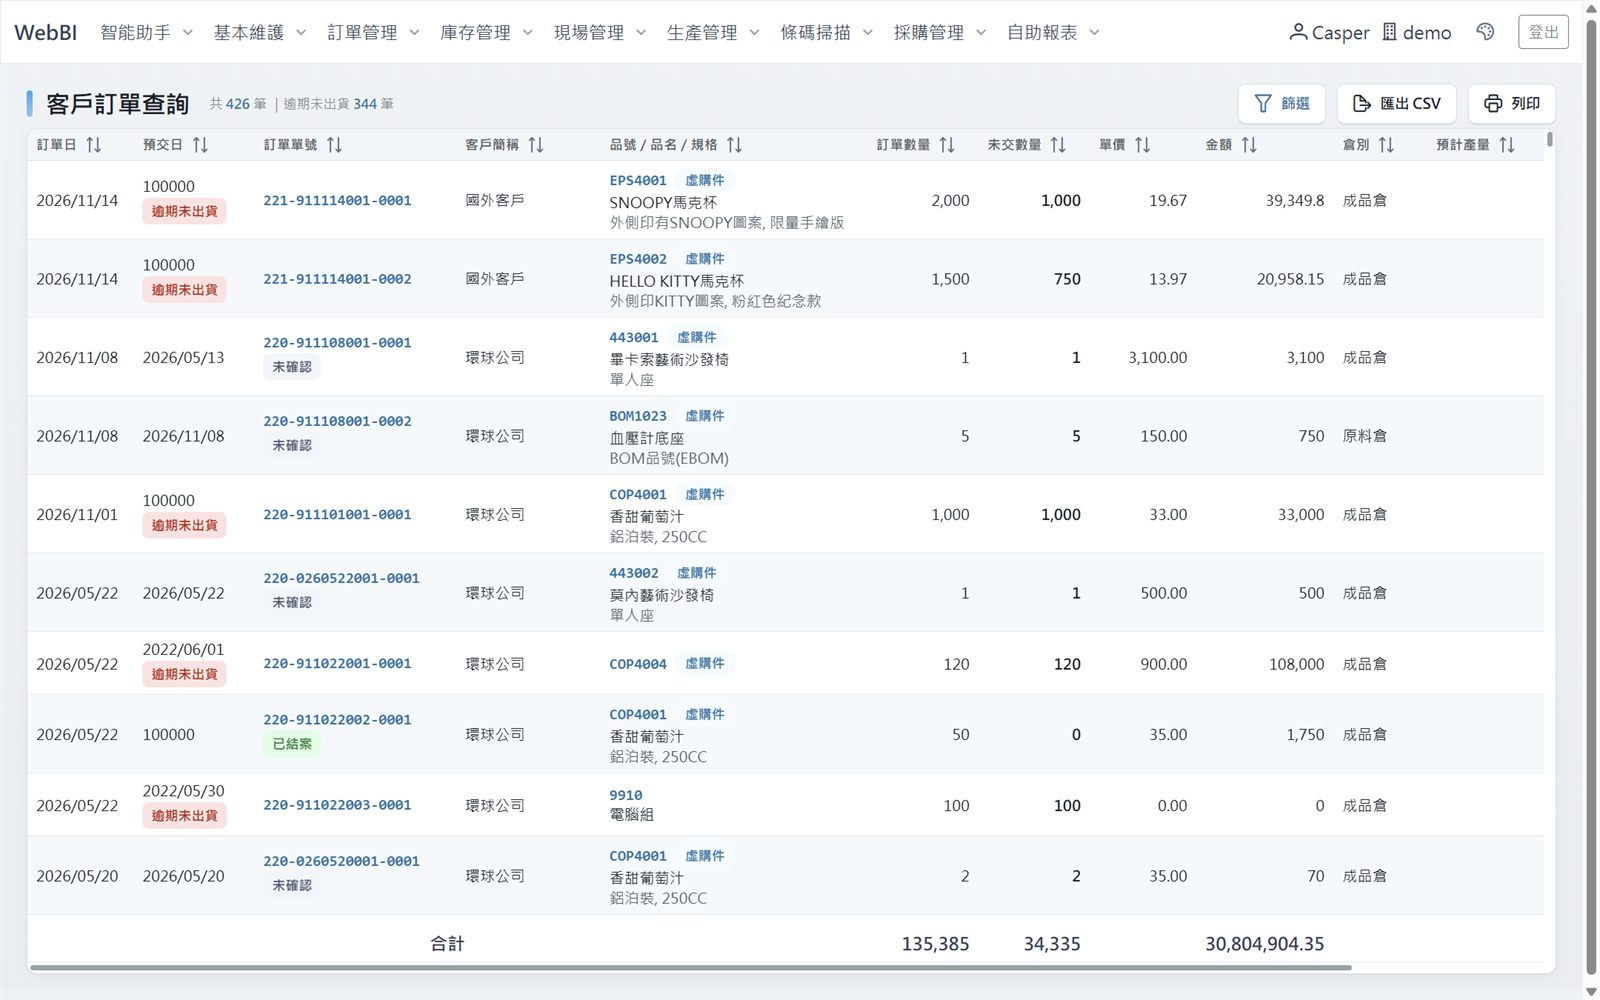Screen dimensions: 1600x1000
Task: Expand the 智能助手 menu
Action: point(146,32)
